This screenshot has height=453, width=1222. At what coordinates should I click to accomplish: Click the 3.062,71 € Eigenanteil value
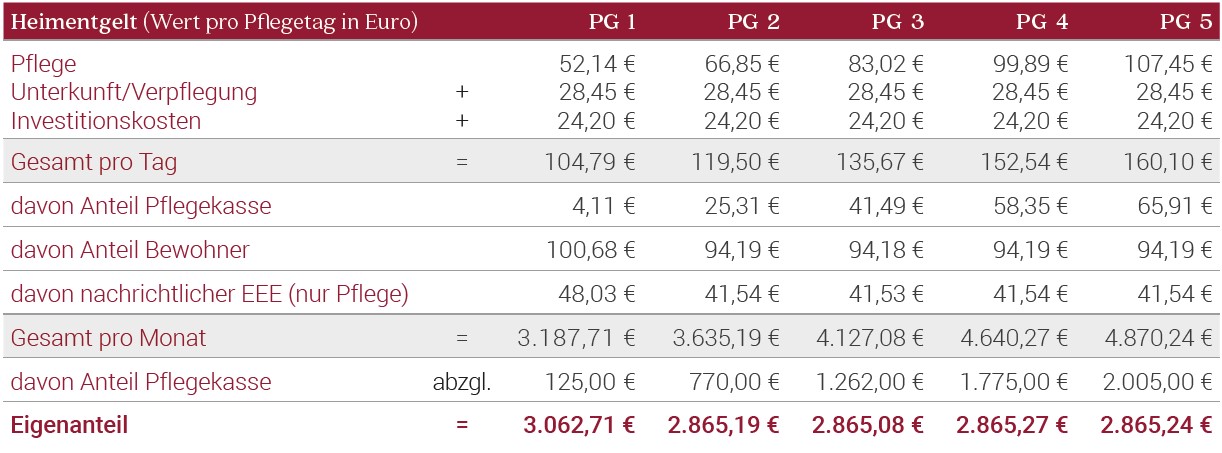pos(579,425)
